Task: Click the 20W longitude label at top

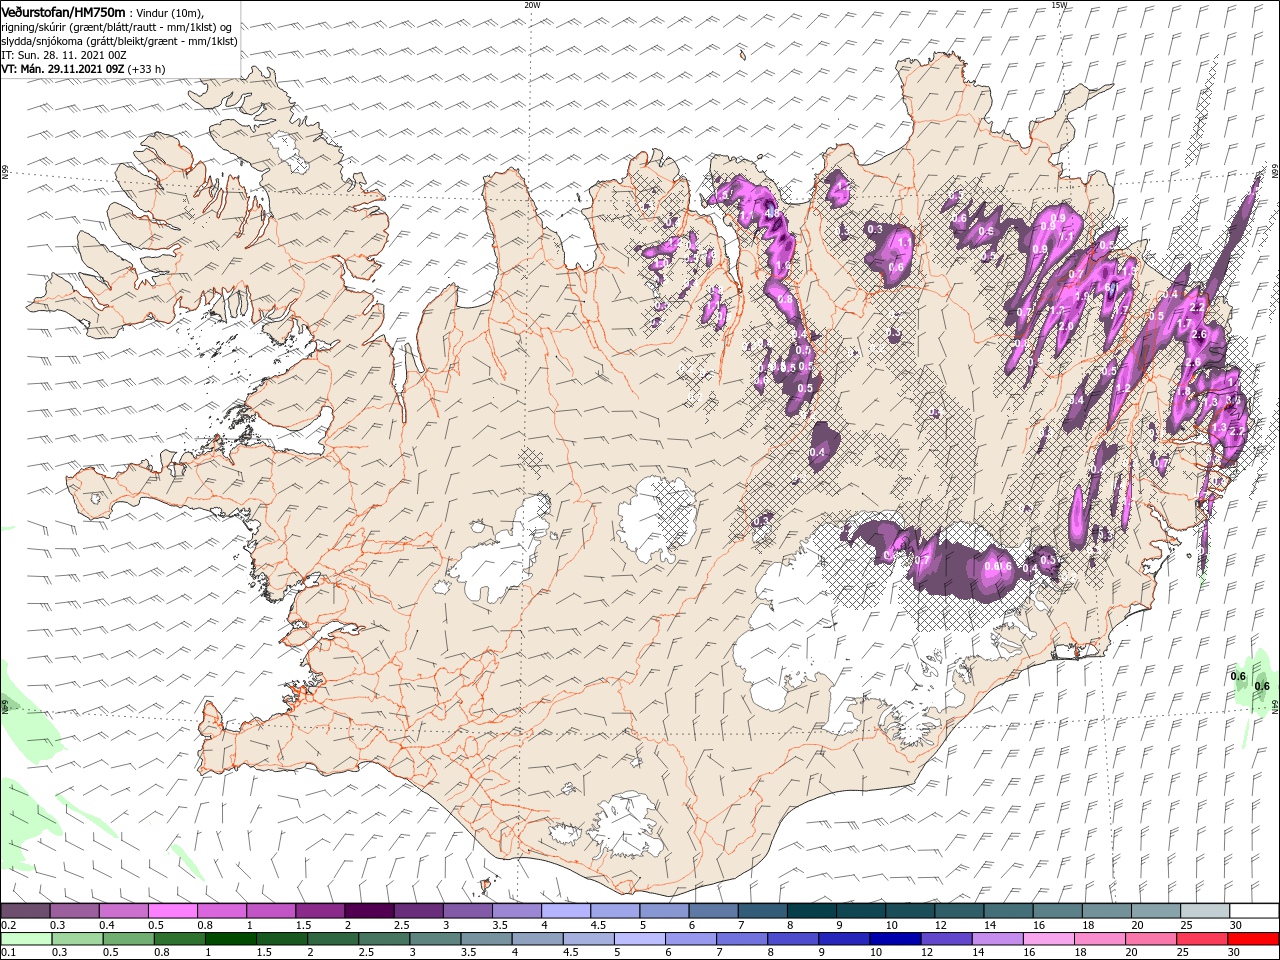Action: click(x=532, y=5)
